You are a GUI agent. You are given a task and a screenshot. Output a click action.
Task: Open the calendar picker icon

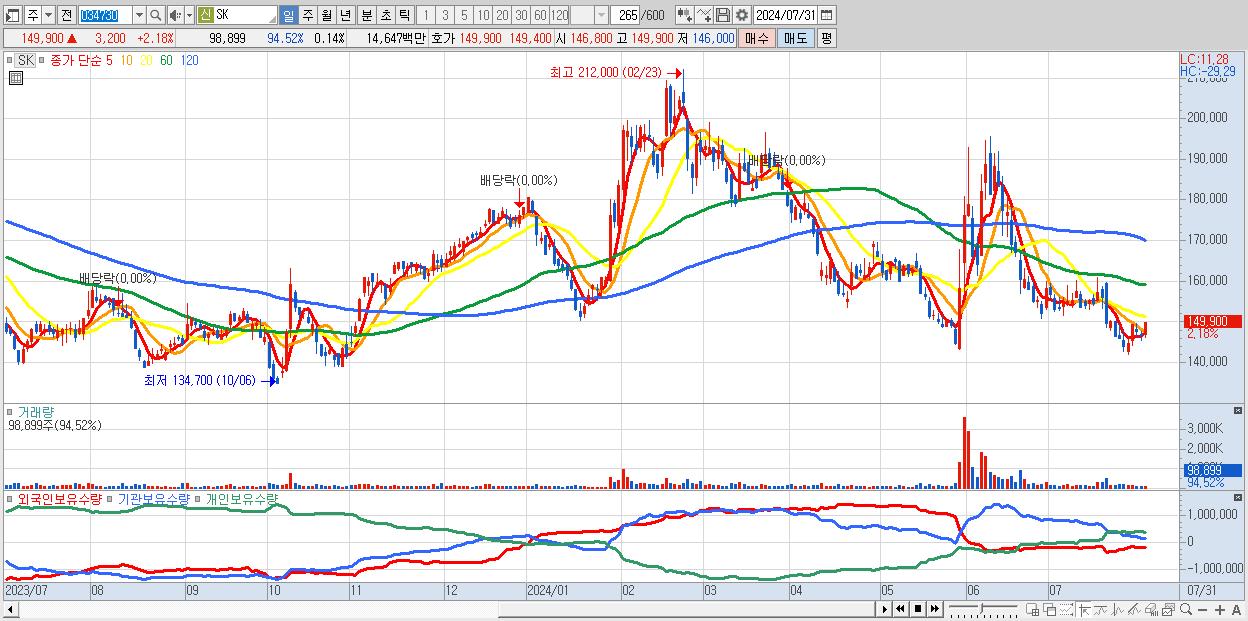click(827, 15)
